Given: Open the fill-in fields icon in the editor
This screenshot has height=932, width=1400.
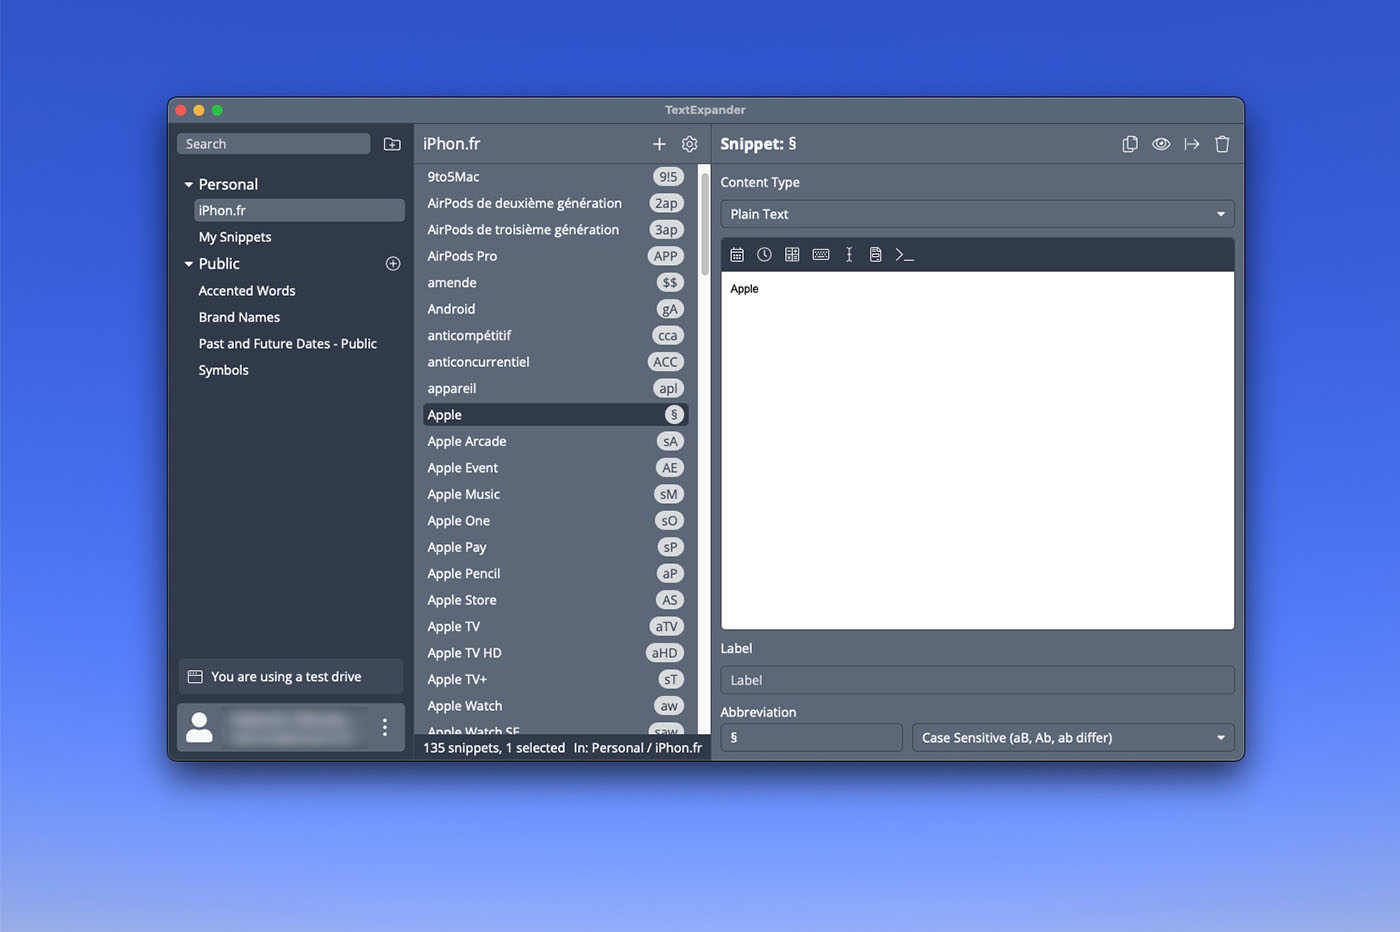Looking at the screenshot, I should coord(792,254).
